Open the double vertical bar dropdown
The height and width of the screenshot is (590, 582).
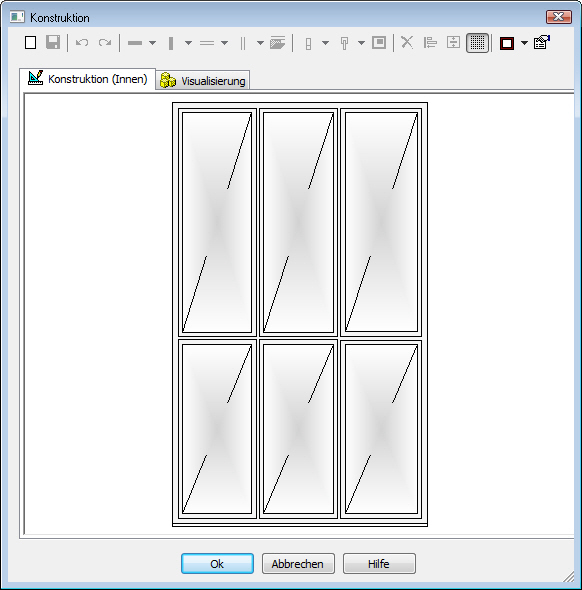(x=260, y=43)
